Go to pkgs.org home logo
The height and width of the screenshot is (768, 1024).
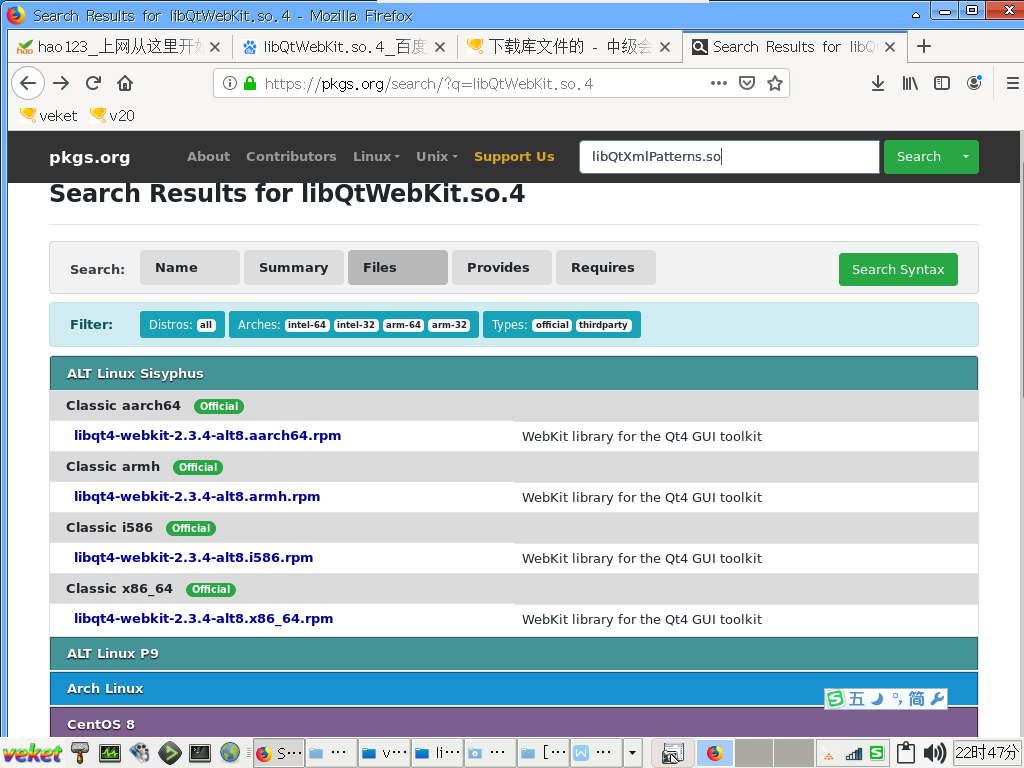click(x=89, y=157)
